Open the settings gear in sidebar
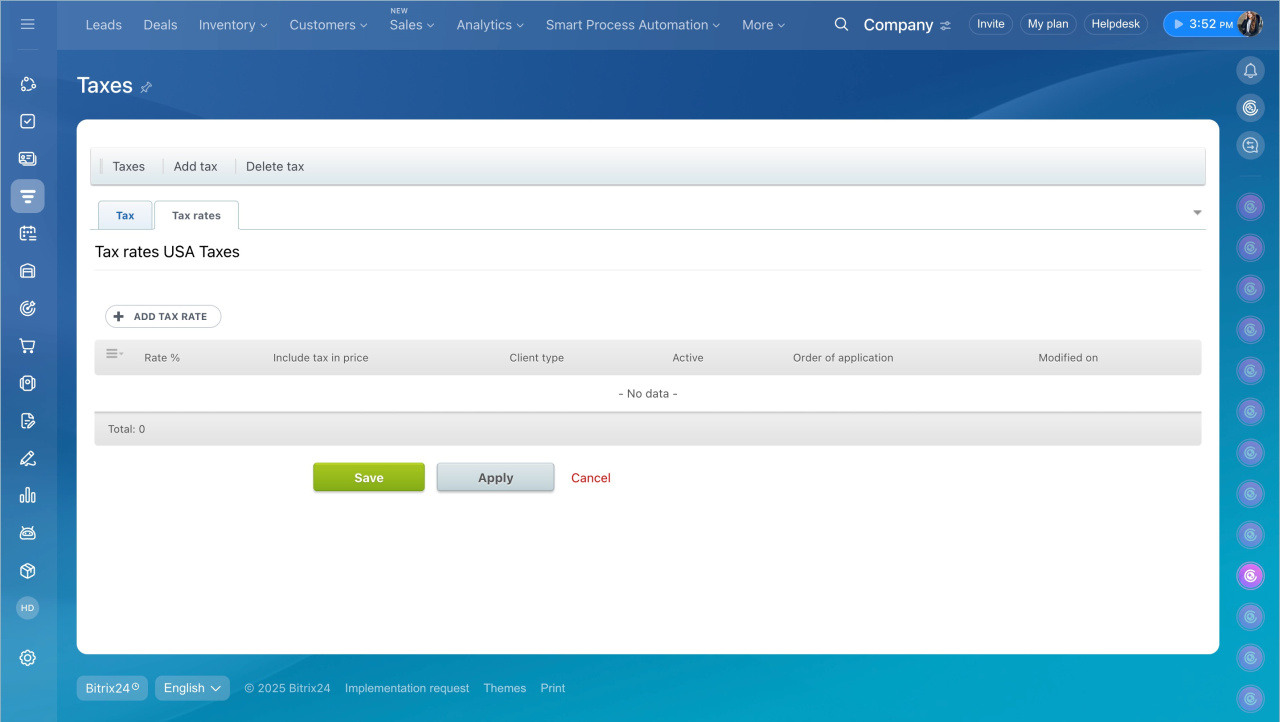Image resolution: width=1280 pixels, height=722 pixels. (x=28, y=657)
